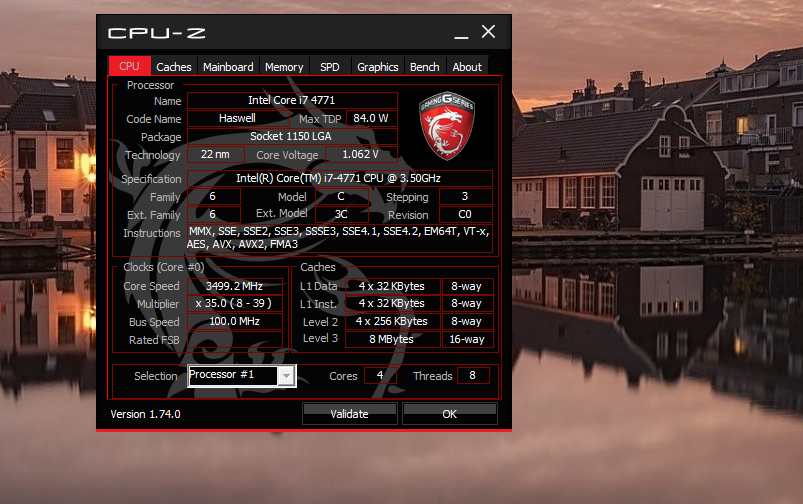Click the Stepping value 3
This screenshot has width=803, height=504.
pos(466,196)
